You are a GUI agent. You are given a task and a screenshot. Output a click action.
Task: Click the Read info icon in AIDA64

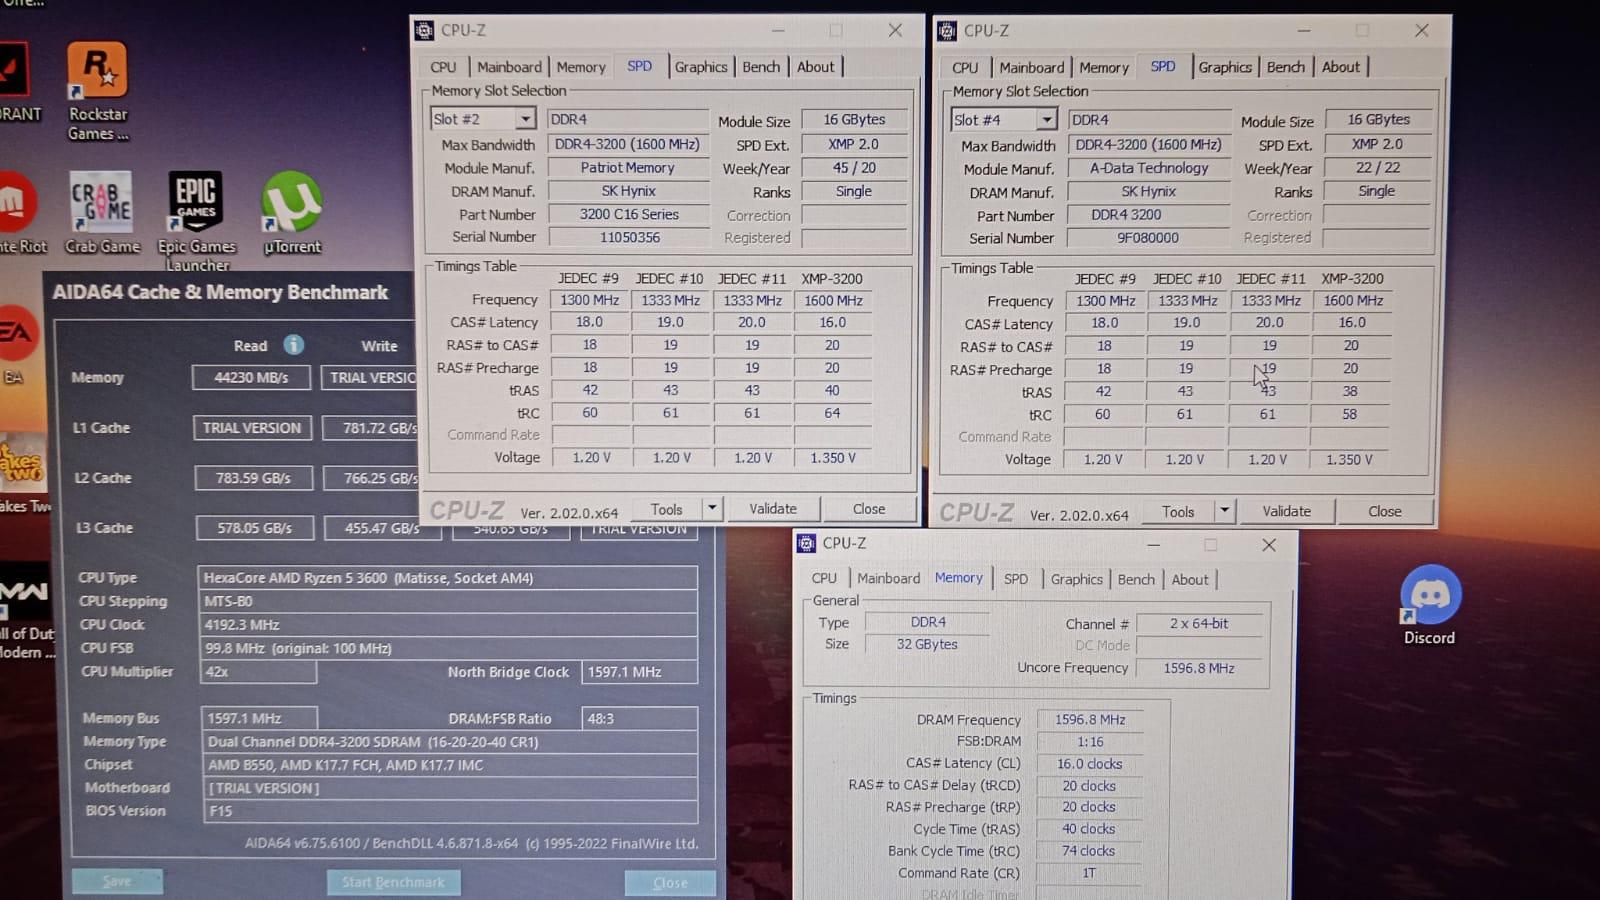pyautogui.click(x=293, y=345)
